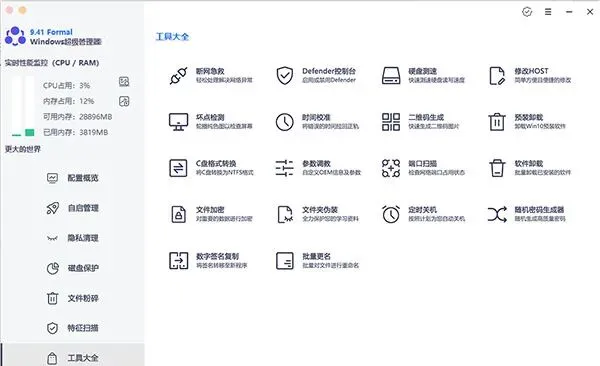Open the hamburger menu in title bar

pyautogui.click(x=548, y=12)
